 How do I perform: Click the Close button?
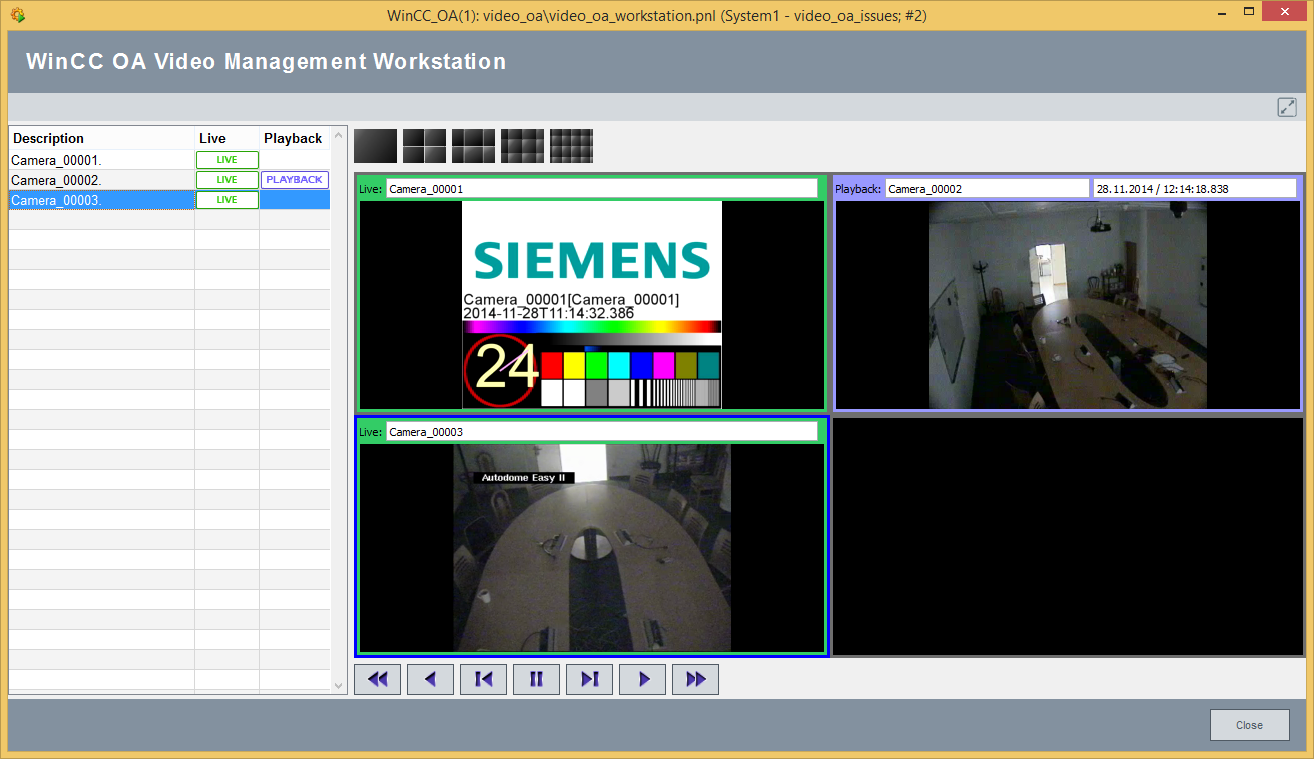(x=1249, y=725)
